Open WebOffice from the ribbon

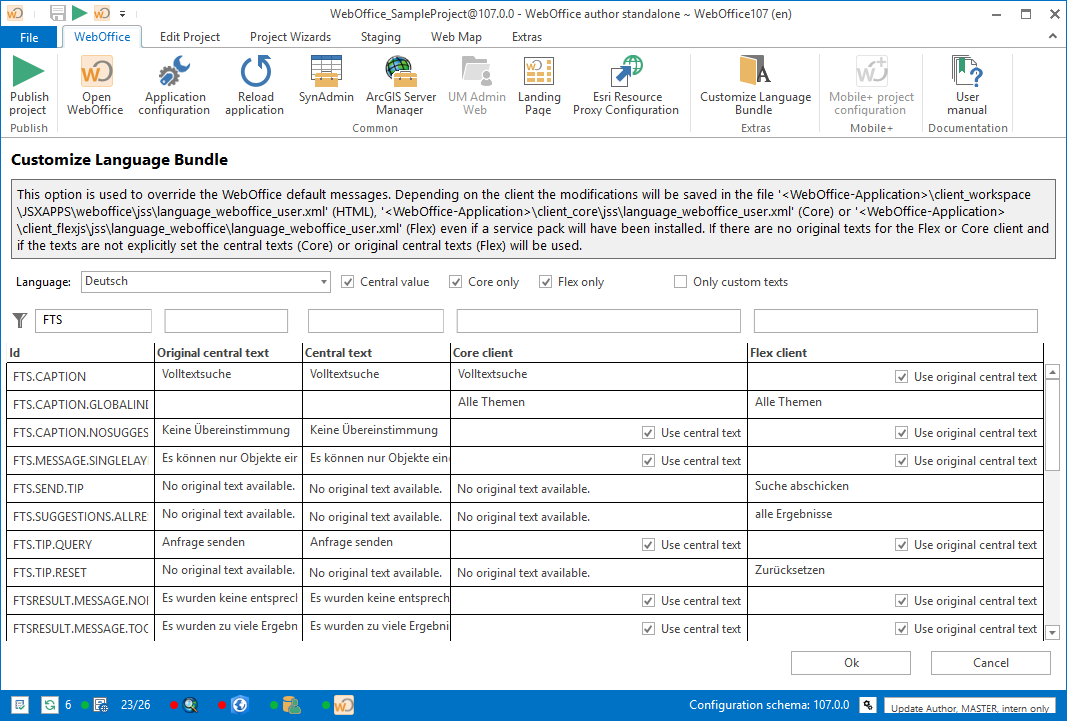coord(94,85)
